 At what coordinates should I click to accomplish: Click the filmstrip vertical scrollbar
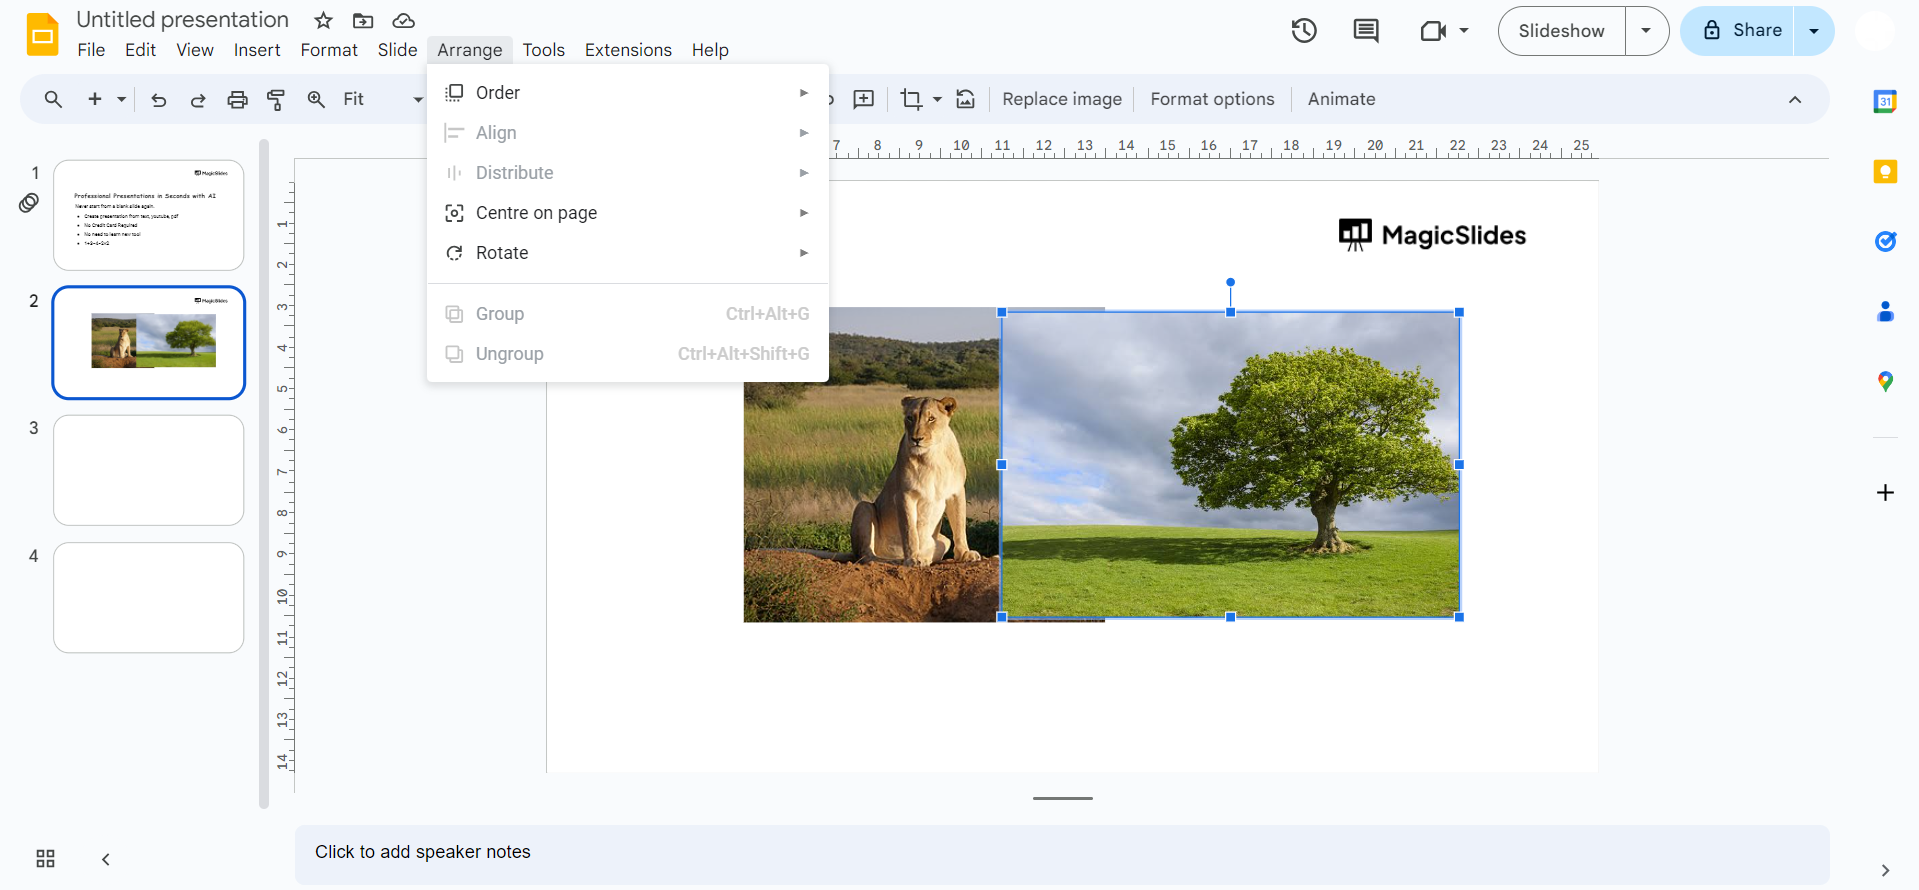(264, 472)
